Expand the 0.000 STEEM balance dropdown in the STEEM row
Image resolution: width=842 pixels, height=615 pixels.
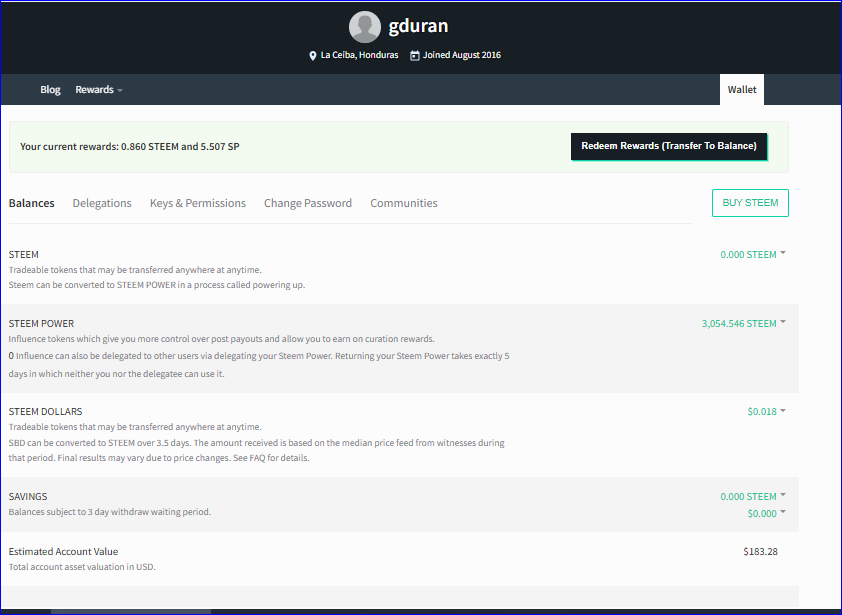click(753, 255)
